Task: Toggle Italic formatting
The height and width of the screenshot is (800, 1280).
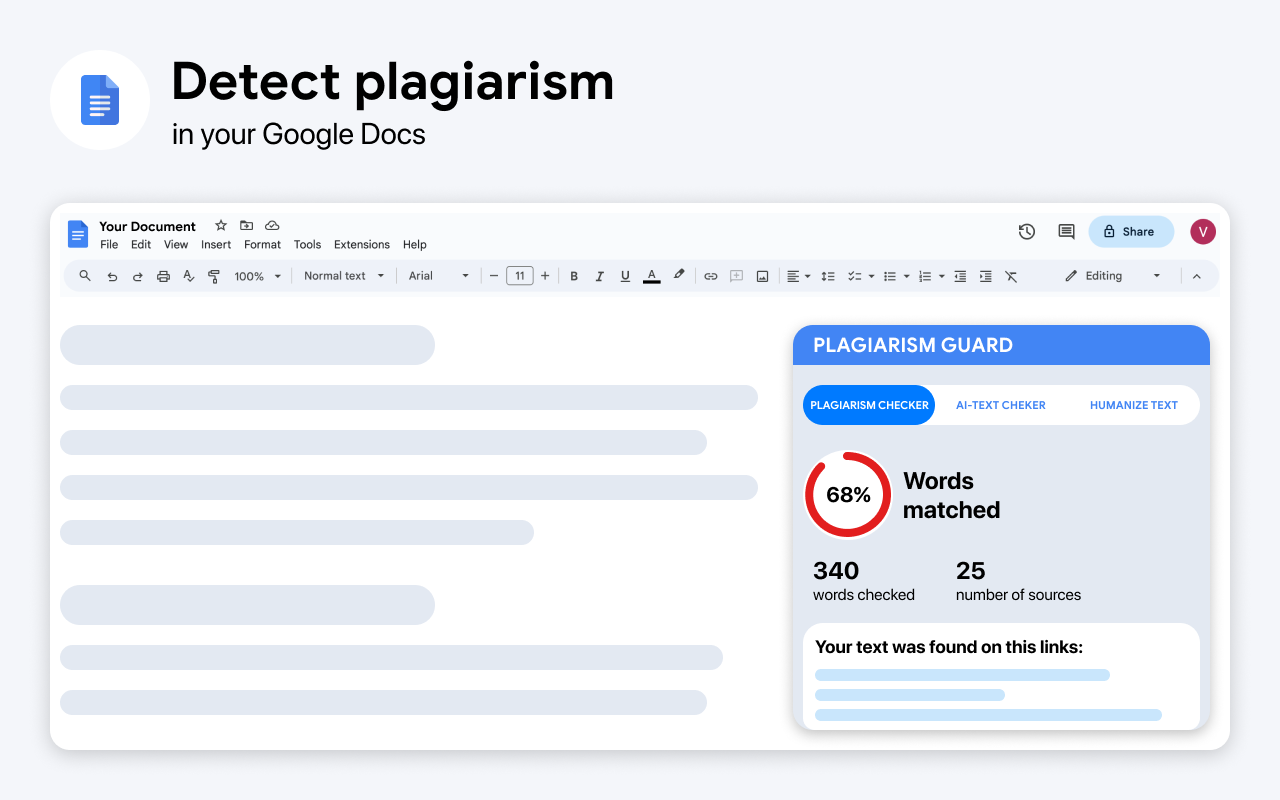Action: 600,276
